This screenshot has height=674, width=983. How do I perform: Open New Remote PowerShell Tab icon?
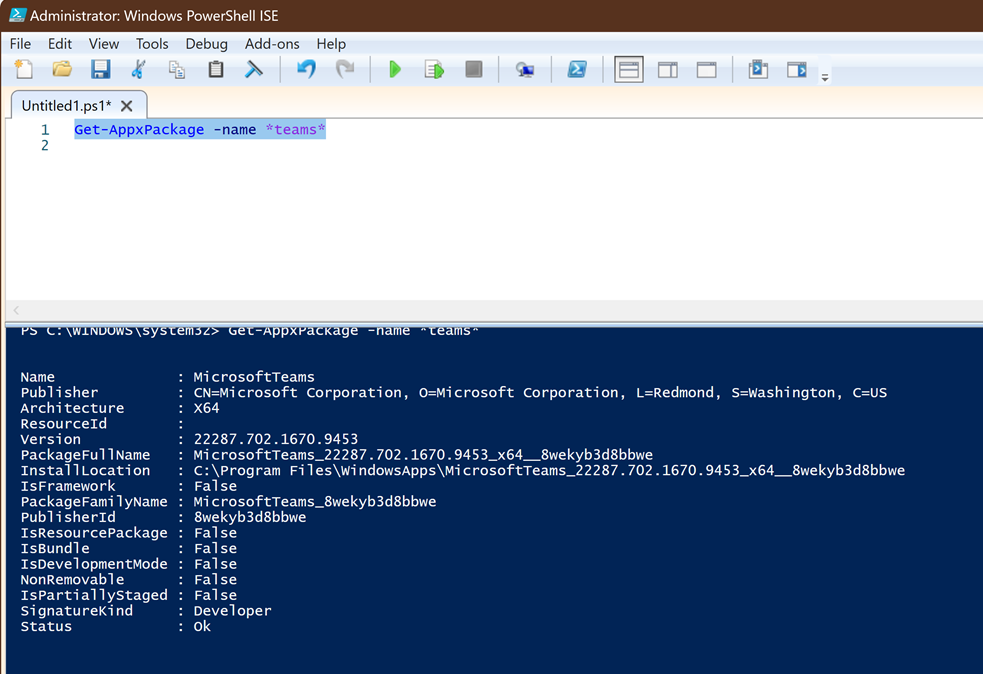[x=525, y=70]
